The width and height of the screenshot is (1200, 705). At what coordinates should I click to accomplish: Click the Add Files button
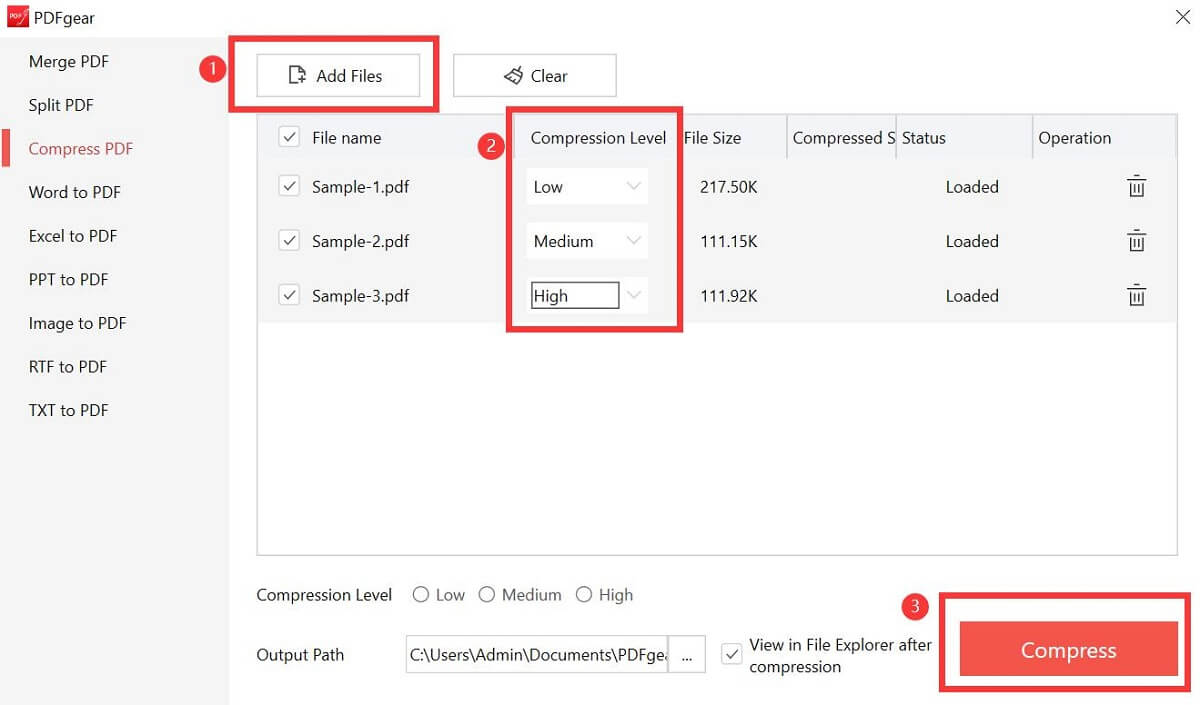pos(337,76)
